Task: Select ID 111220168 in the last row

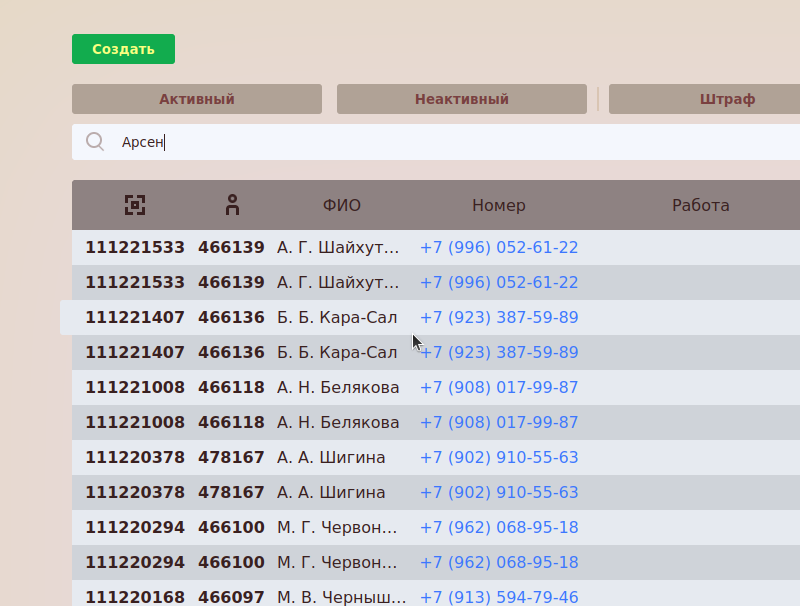Action: (135, 597)
